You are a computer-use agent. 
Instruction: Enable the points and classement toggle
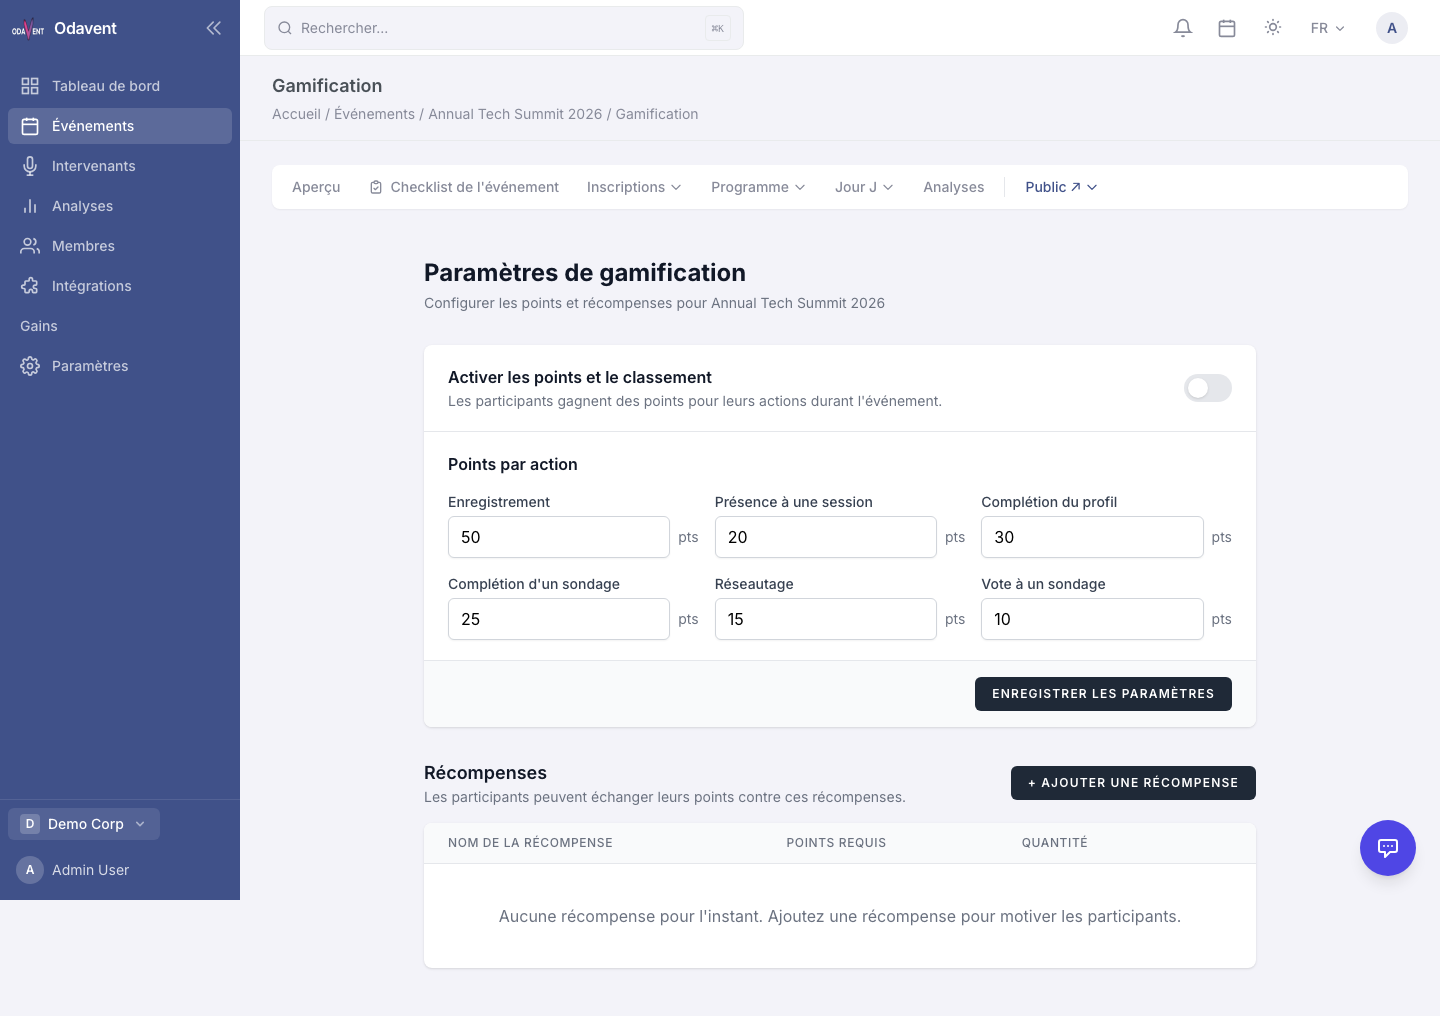[1208, 388]
